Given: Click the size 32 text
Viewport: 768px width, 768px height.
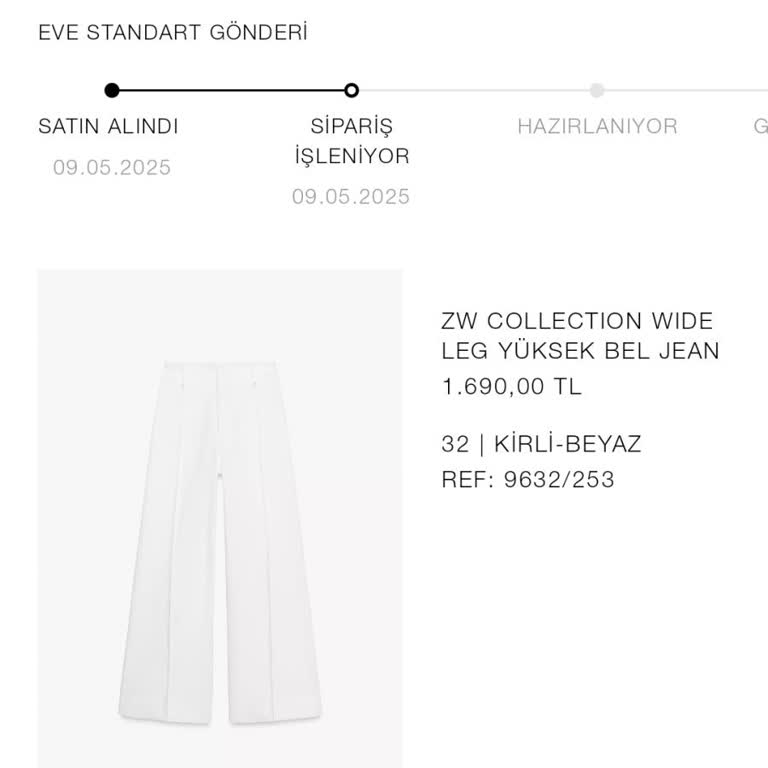Looking at the screenshot, I should point(454,444).
